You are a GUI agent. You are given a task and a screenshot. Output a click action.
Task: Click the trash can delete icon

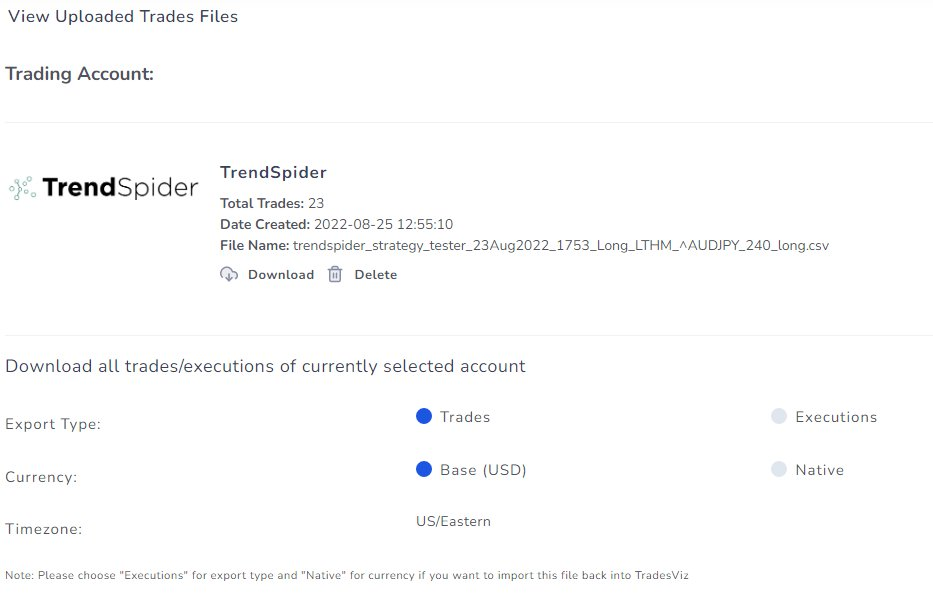[335, 274]
